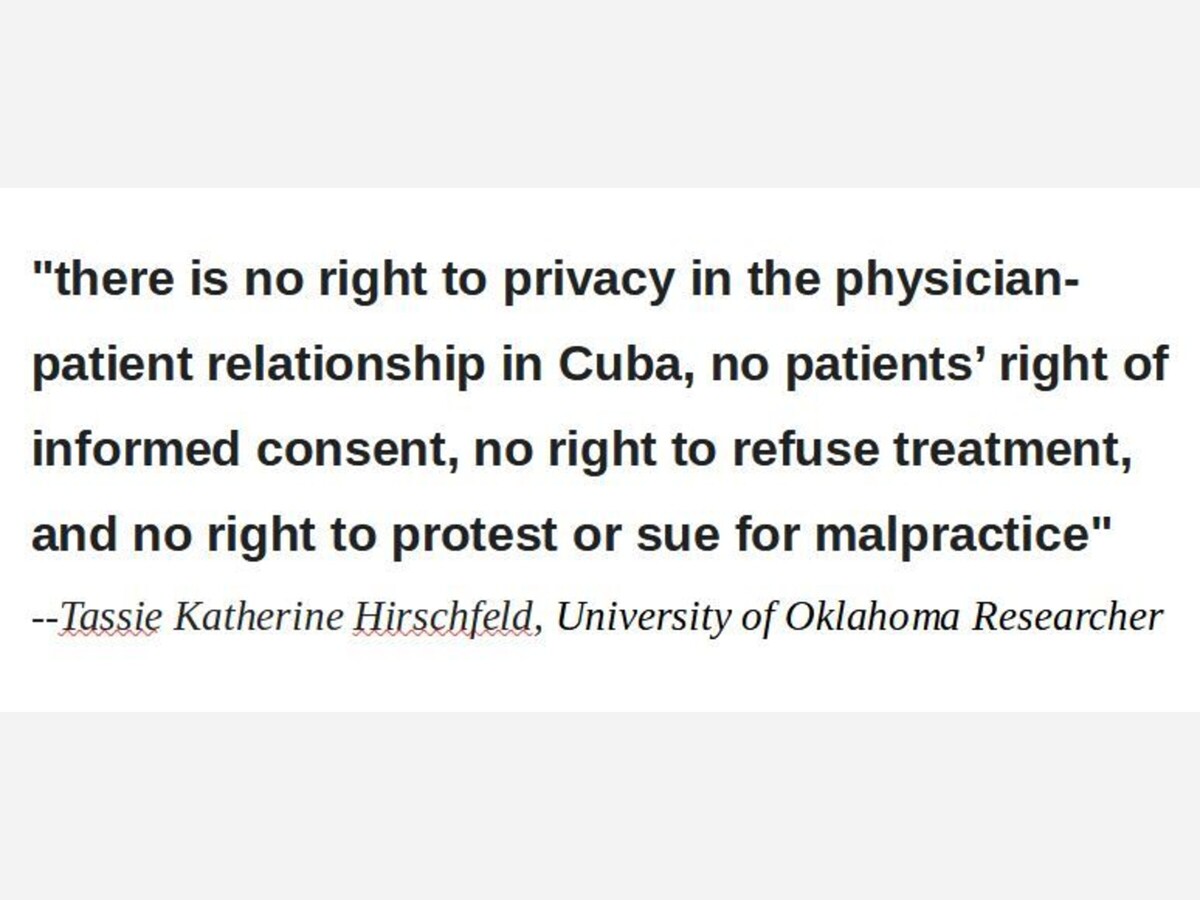Click the misspelled word "Tassie" underlined red
The image size is (1200, 900).
tap(110, 617)
